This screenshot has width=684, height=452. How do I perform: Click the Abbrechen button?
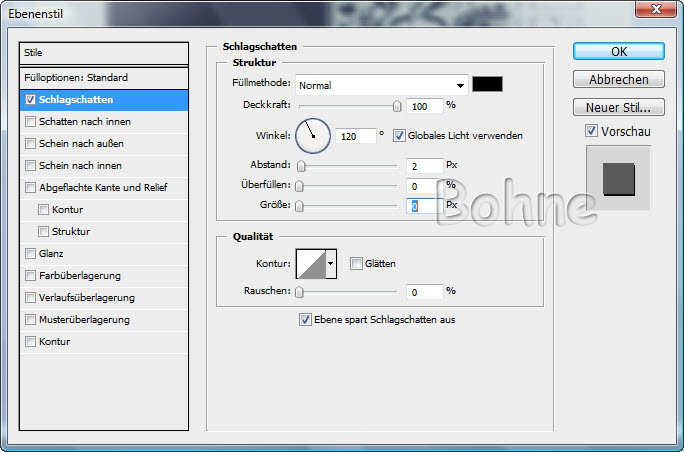[618, 79]
